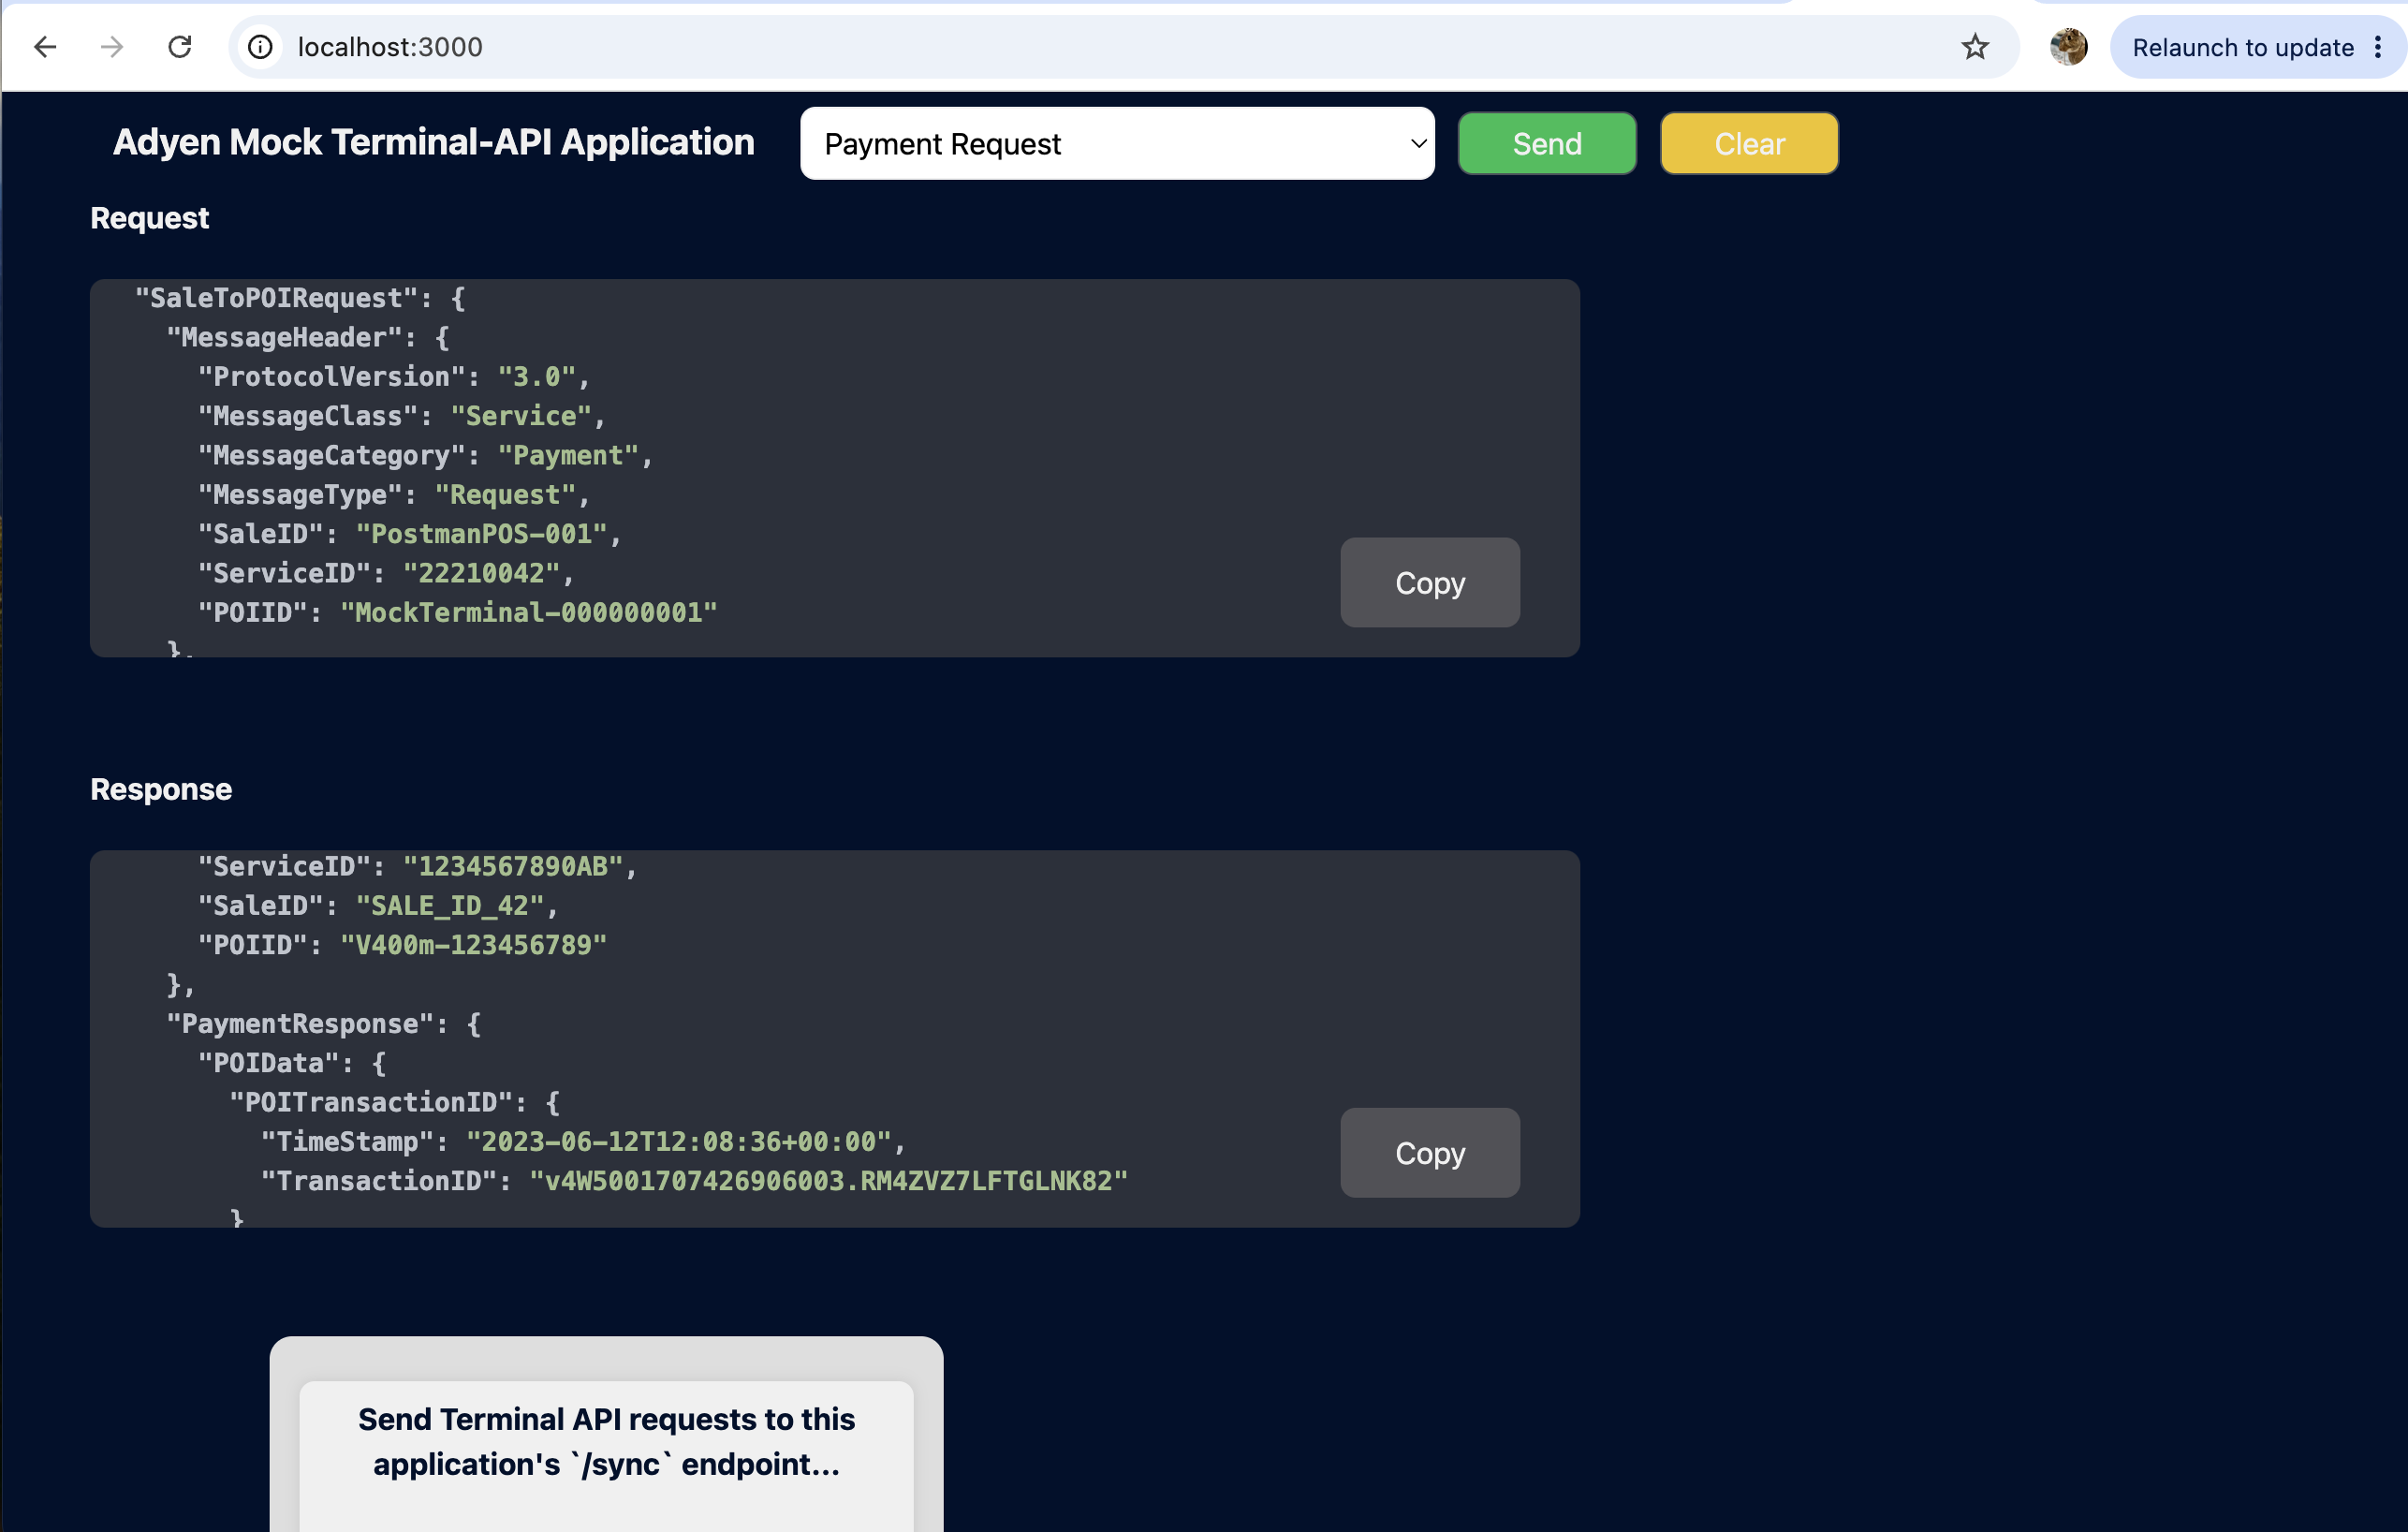The height and width of the screenshot is (1532, 2408).
Task: Select the "22210042" ServiceID value
Action: click(x=482, y=573)
